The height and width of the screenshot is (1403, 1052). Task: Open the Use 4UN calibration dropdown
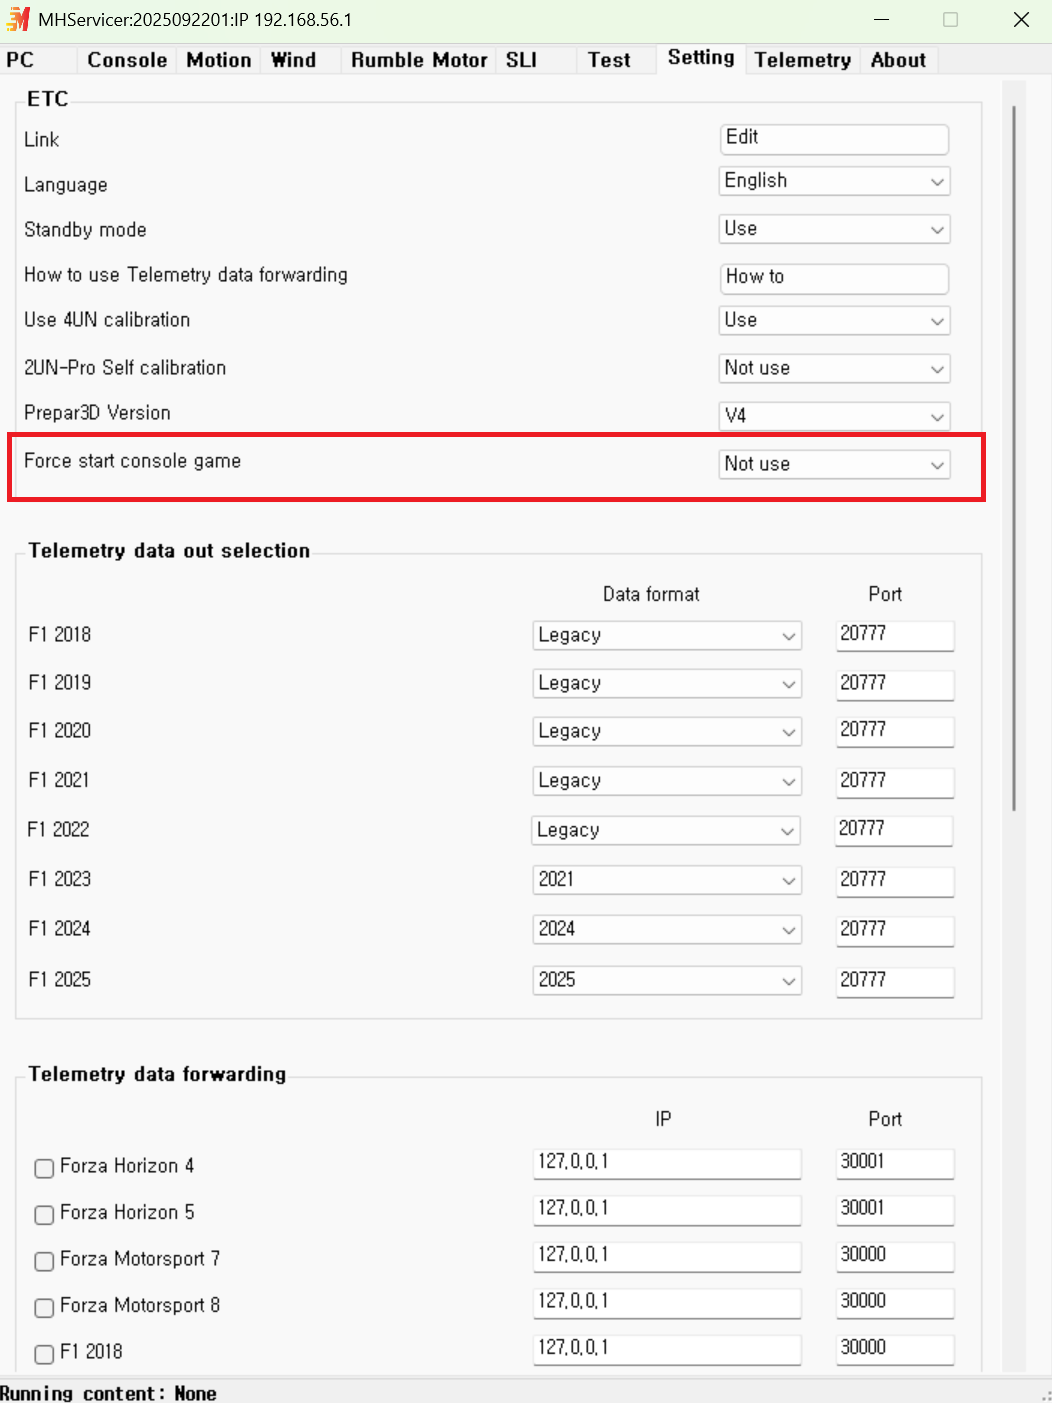[x=834, y=320]
